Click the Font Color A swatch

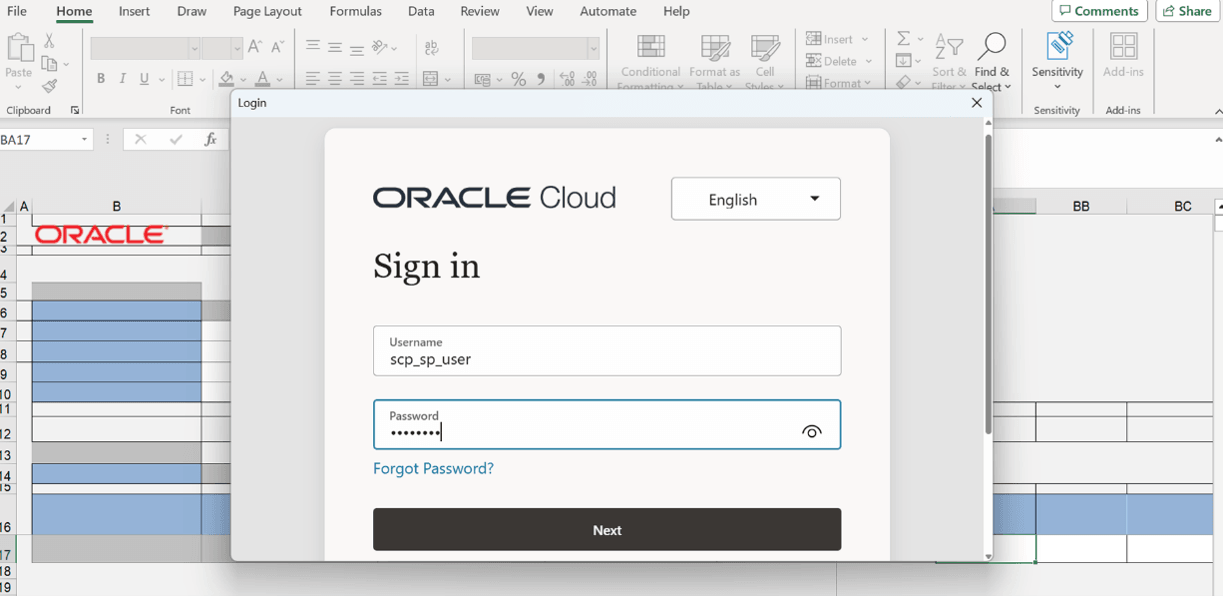pyautogui.click(x=263, y=79)
